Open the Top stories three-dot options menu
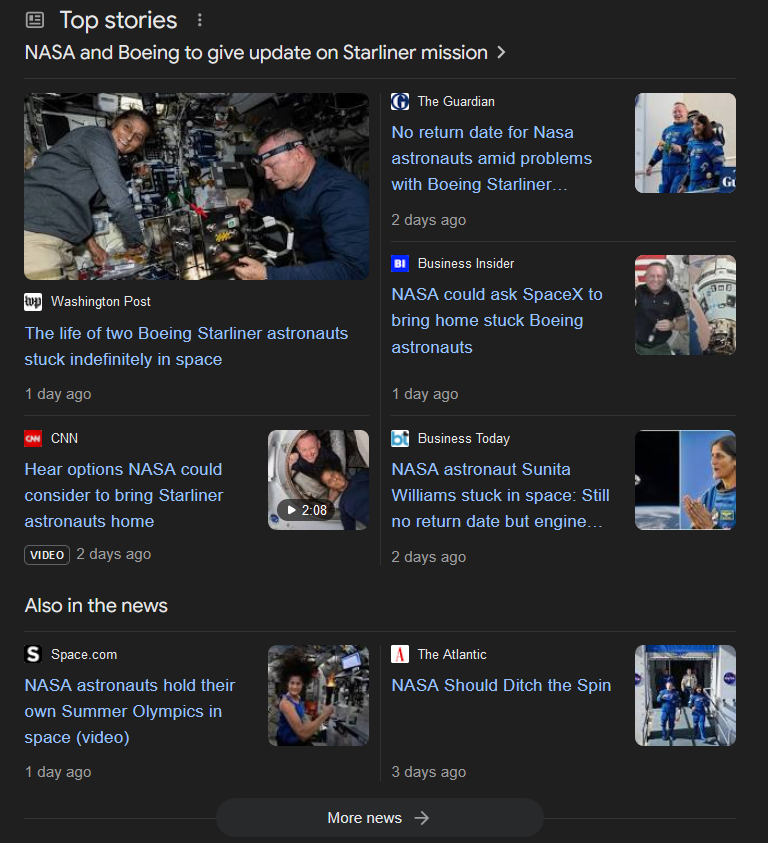Screen dimensions: 768x843 pyautogui.click(x=200, y=20)
